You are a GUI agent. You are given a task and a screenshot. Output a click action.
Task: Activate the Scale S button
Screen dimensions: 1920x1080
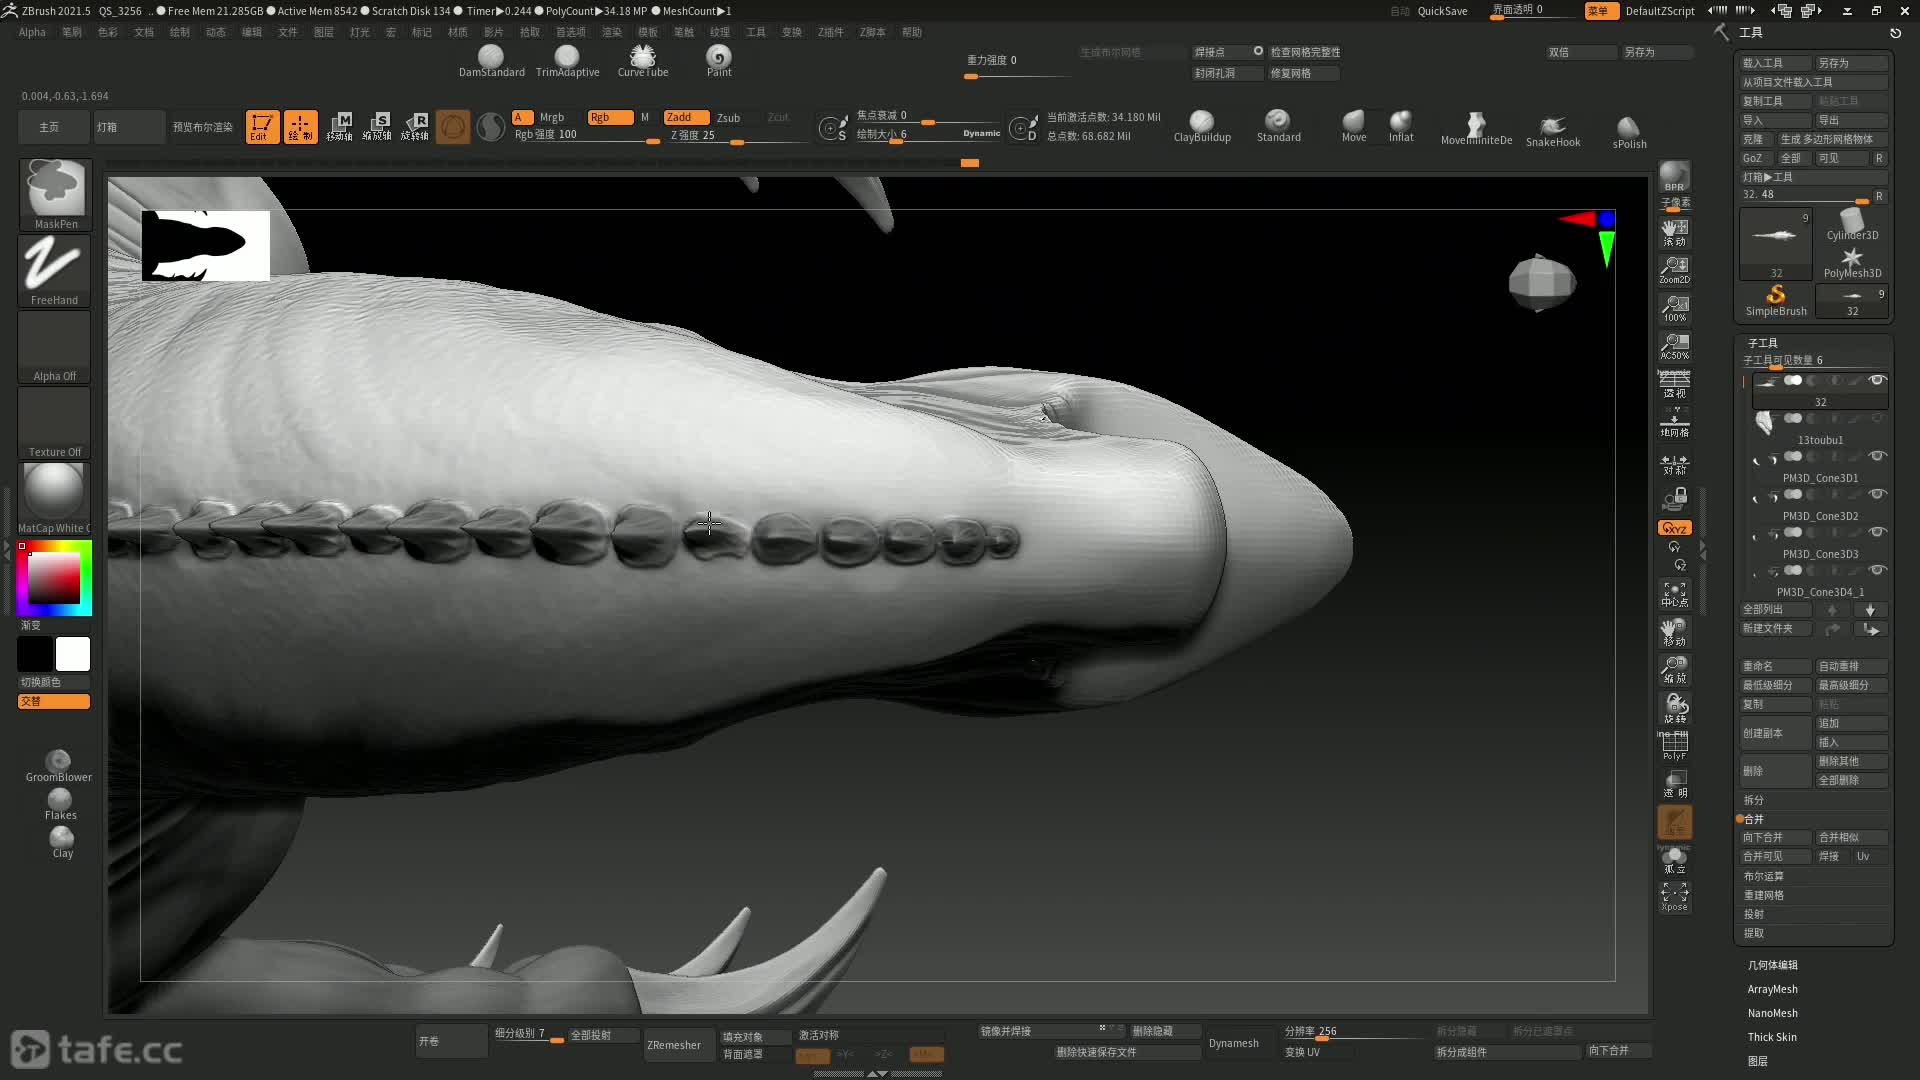377,127
